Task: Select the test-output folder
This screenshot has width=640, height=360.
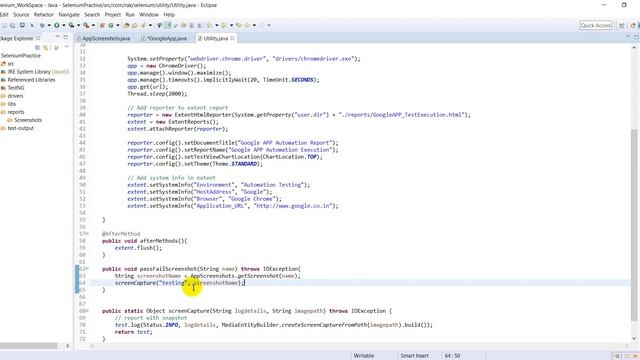Action: pos(18,128)
